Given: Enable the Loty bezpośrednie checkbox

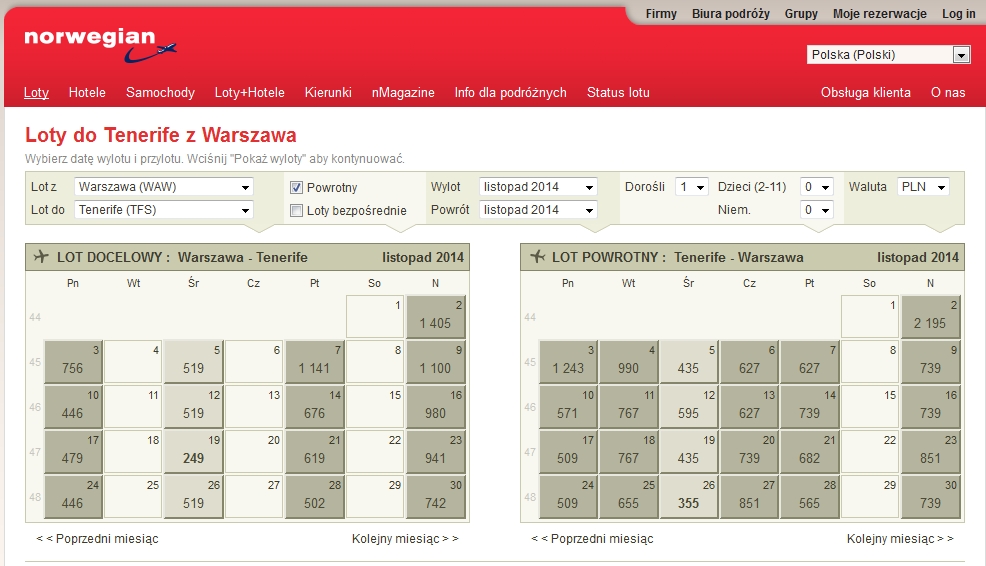Looking at the screenshot, I should tap(296, 211).
